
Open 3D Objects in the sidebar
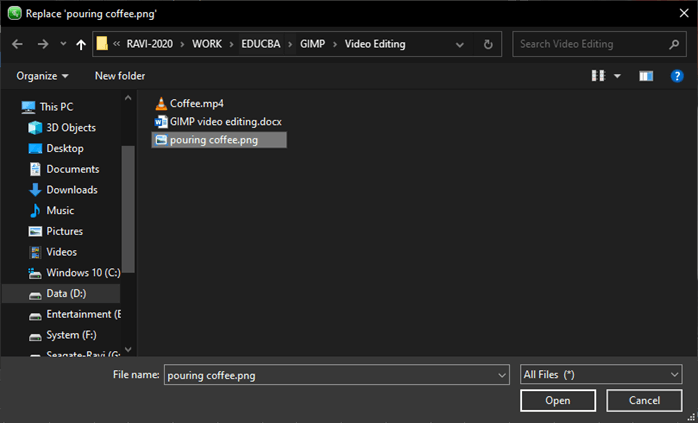tap(71, 128)
